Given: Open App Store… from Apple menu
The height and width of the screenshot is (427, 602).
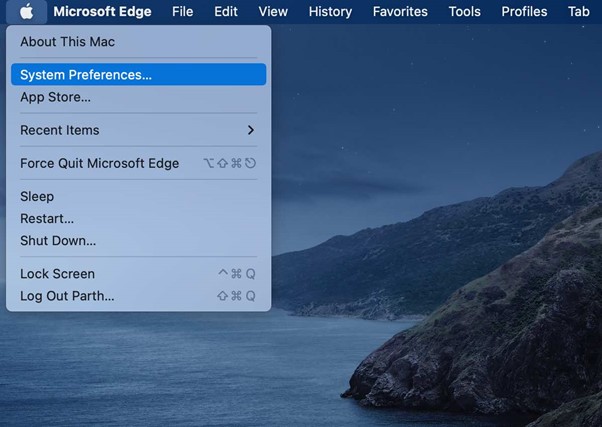Looking at the screenshot, I should pyautogui.click(x=139, y=97).
